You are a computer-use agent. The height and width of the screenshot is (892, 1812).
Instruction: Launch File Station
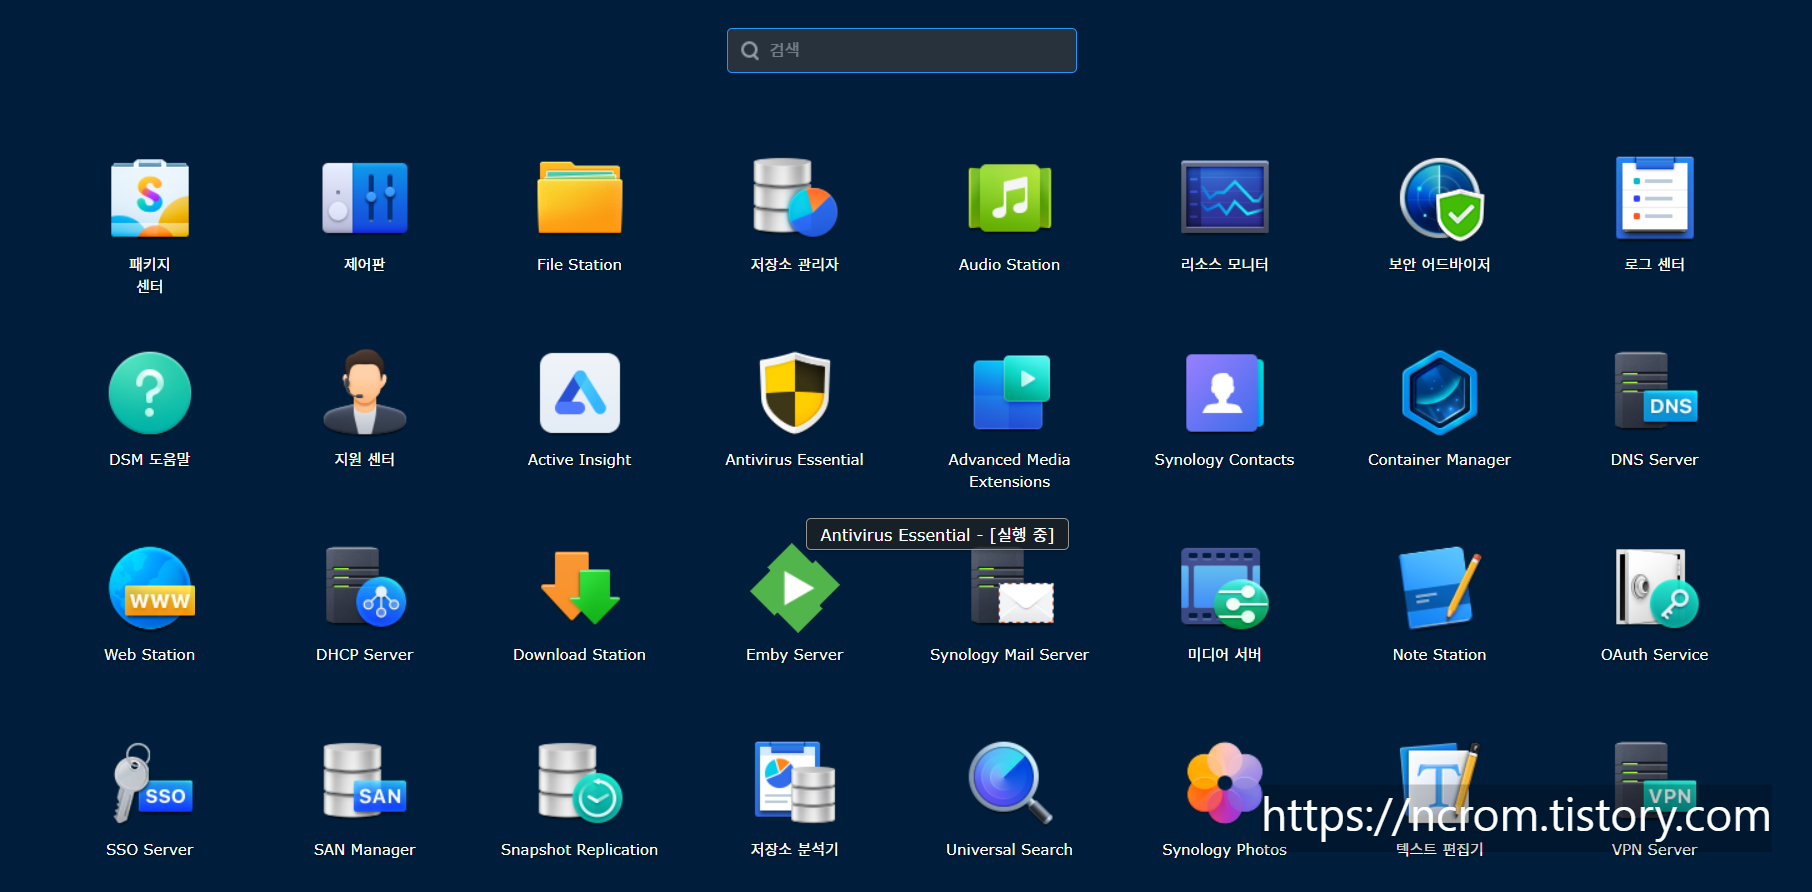tap(580, 198)
